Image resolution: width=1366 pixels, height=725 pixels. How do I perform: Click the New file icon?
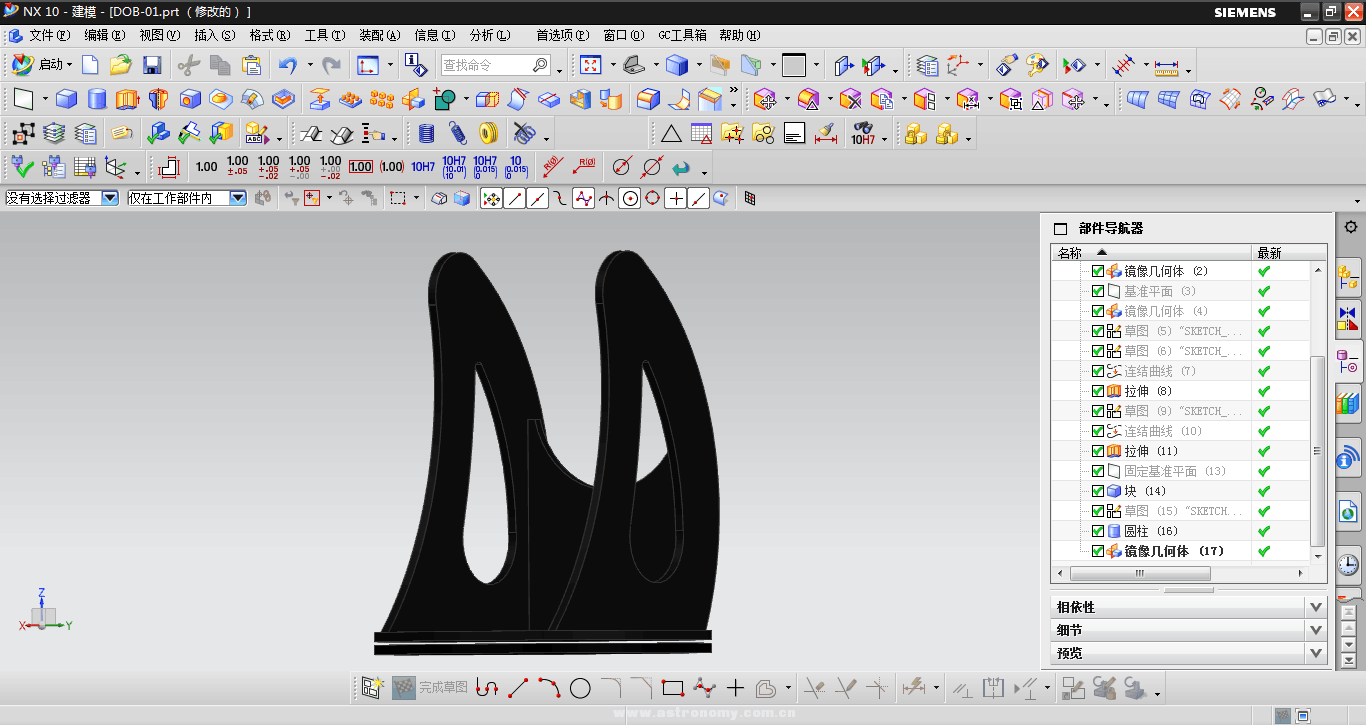90,65
